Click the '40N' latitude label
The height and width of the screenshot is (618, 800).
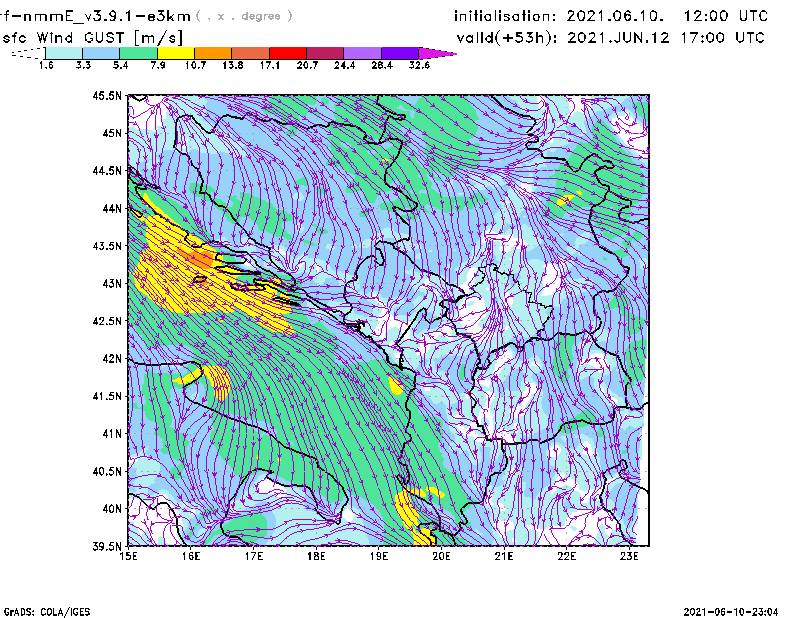pyautogui.click(x=112, y=509)
